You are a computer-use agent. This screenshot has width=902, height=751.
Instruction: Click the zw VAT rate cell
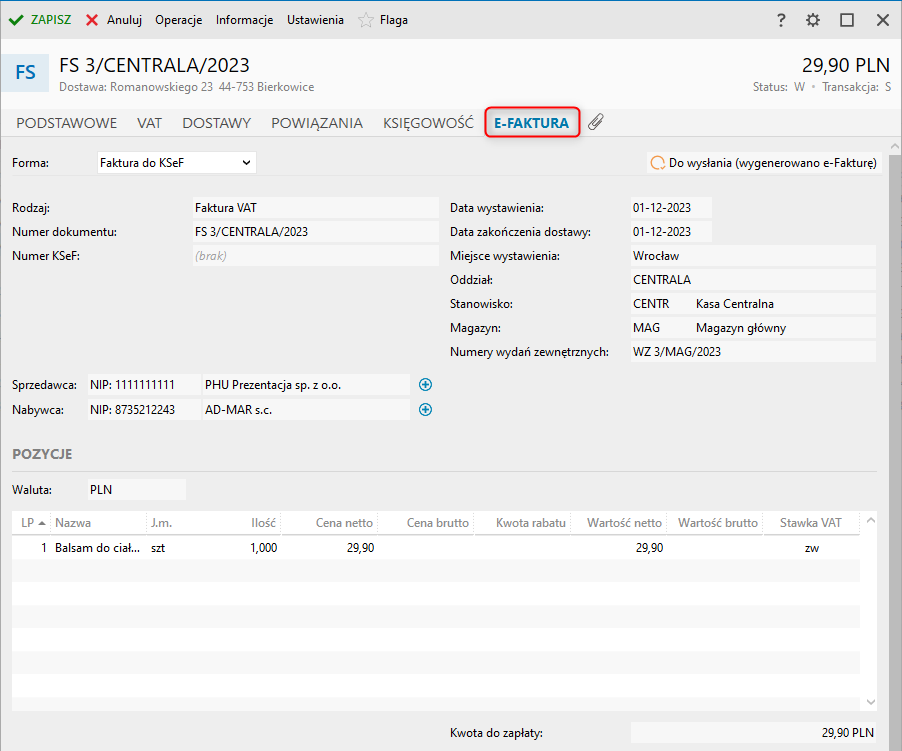(x=812, y=548)
